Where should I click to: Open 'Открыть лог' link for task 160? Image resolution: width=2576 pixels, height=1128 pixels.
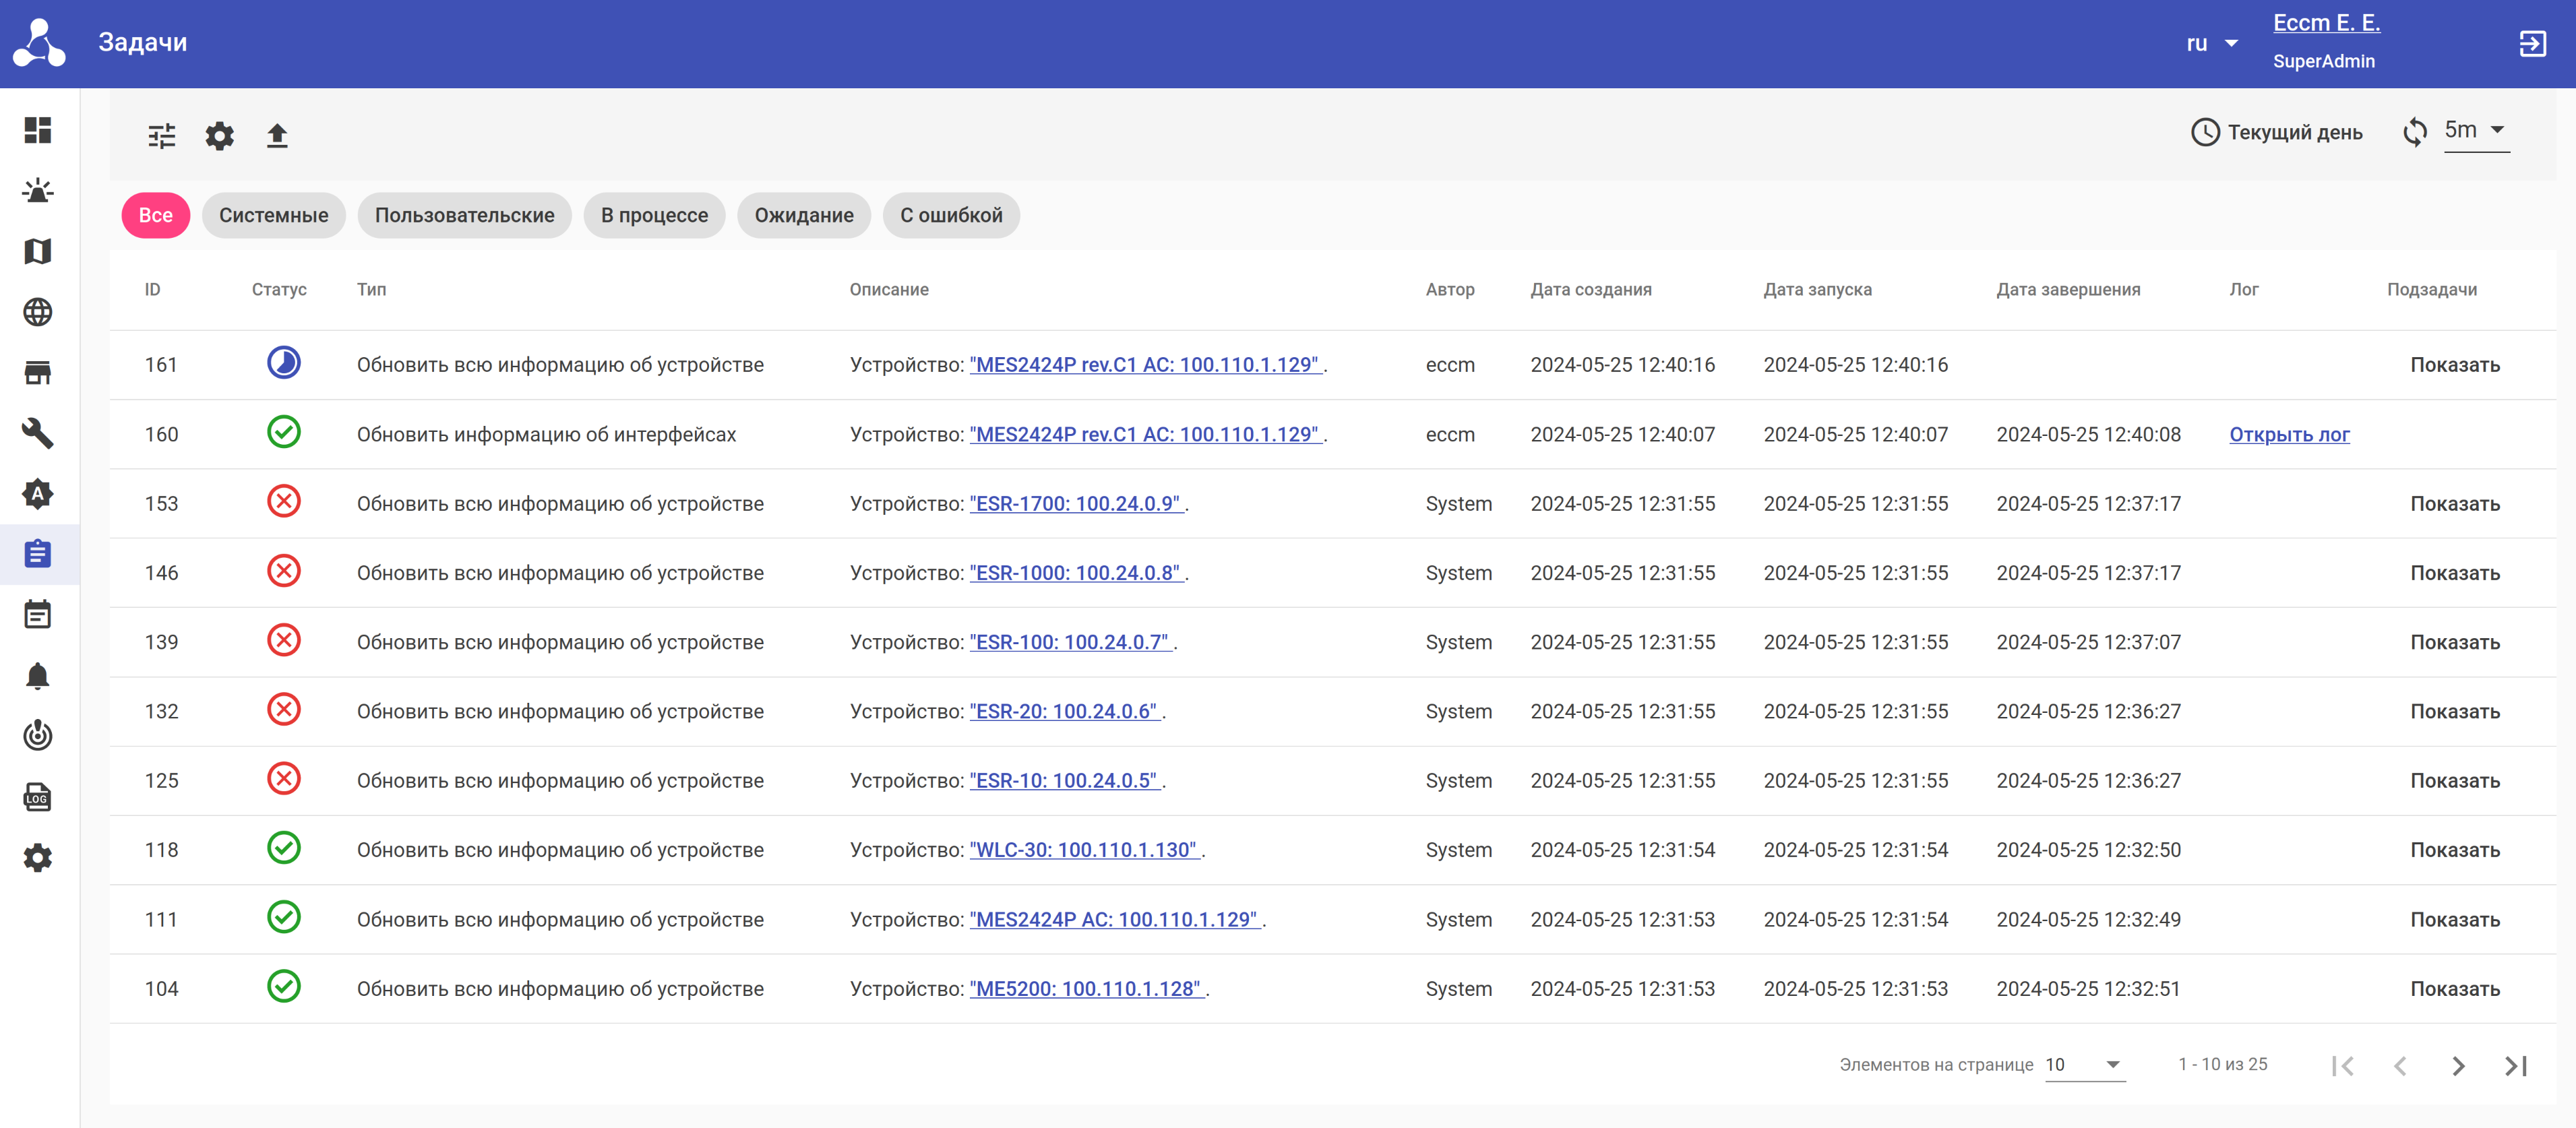coord(2288,434)
